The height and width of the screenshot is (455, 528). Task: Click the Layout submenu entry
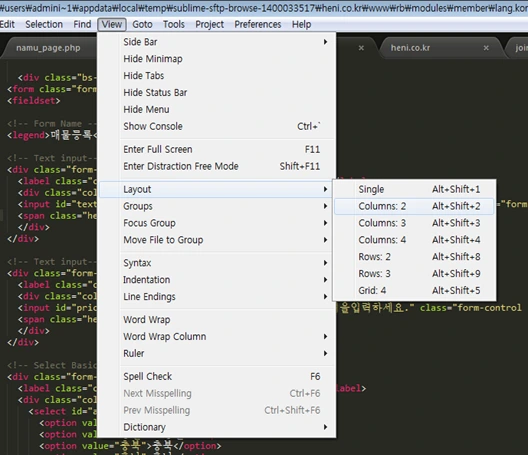click(216, 189)
